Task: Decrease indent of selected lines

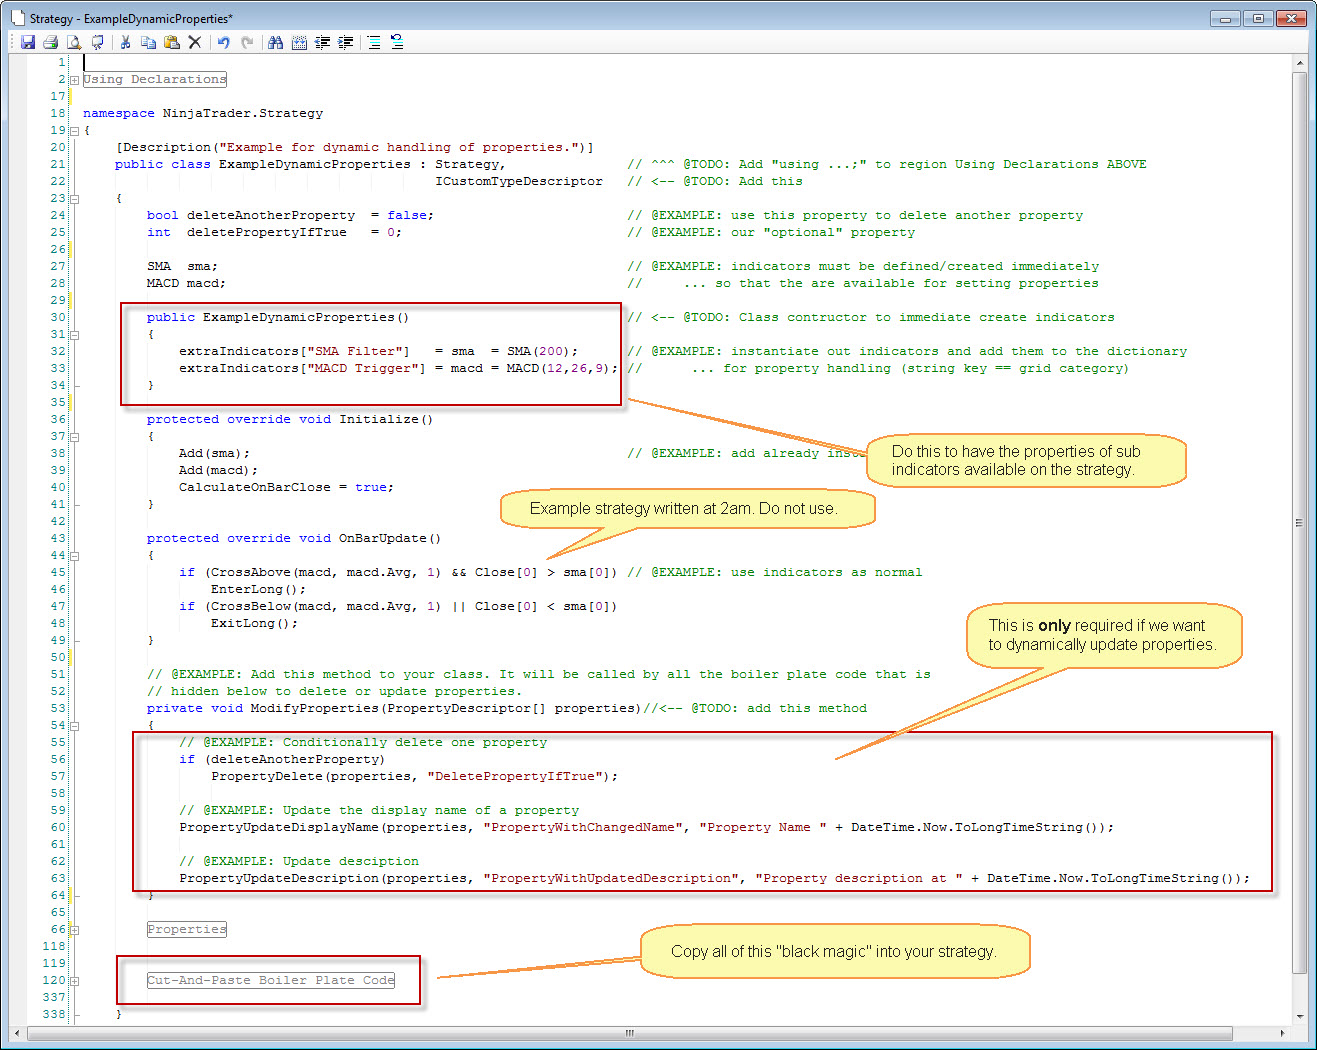Action: 323,42
